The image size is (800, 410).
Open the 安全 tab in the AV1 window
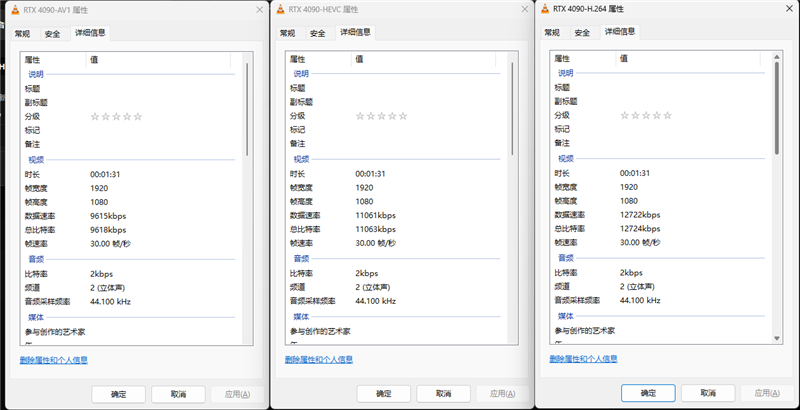[53, 34]
